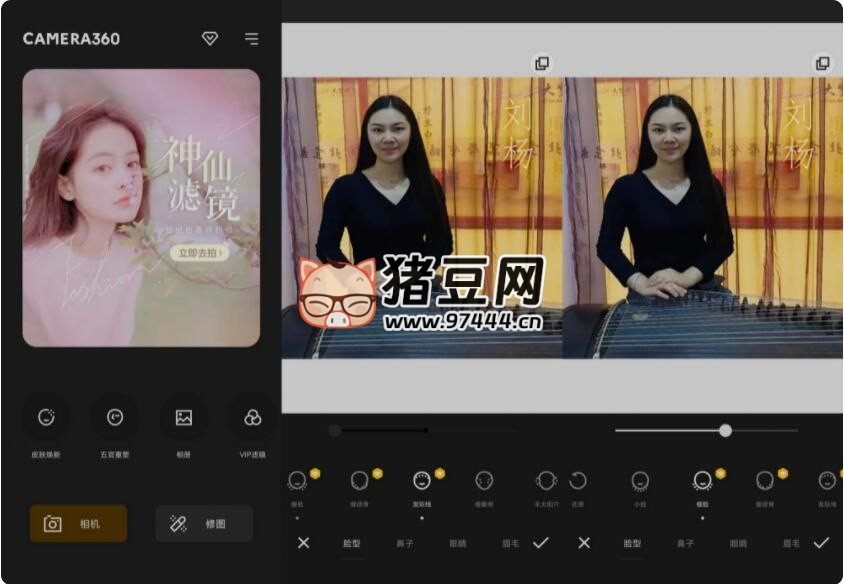Click compare icon above the left edited photo
The height and width of the screenshot is (584, 844).
tap(542, 63)
